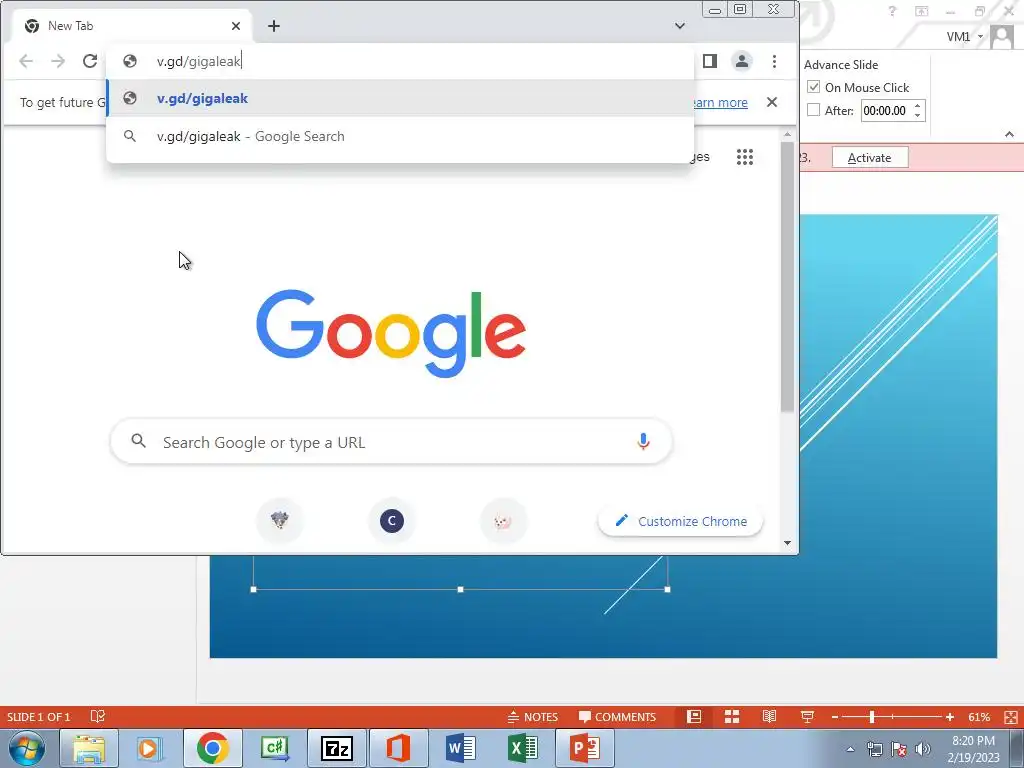Show hidden tray icons arrow
The image size is (1024, 768).
850,749
